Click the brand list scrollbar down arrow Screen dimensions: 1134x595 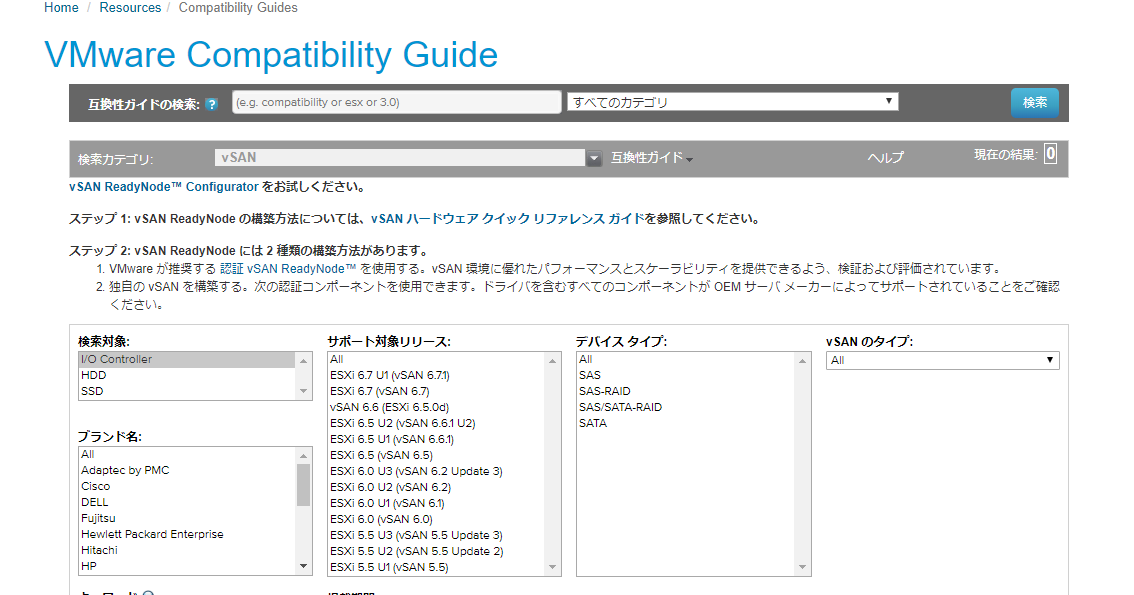coord(303,565)
